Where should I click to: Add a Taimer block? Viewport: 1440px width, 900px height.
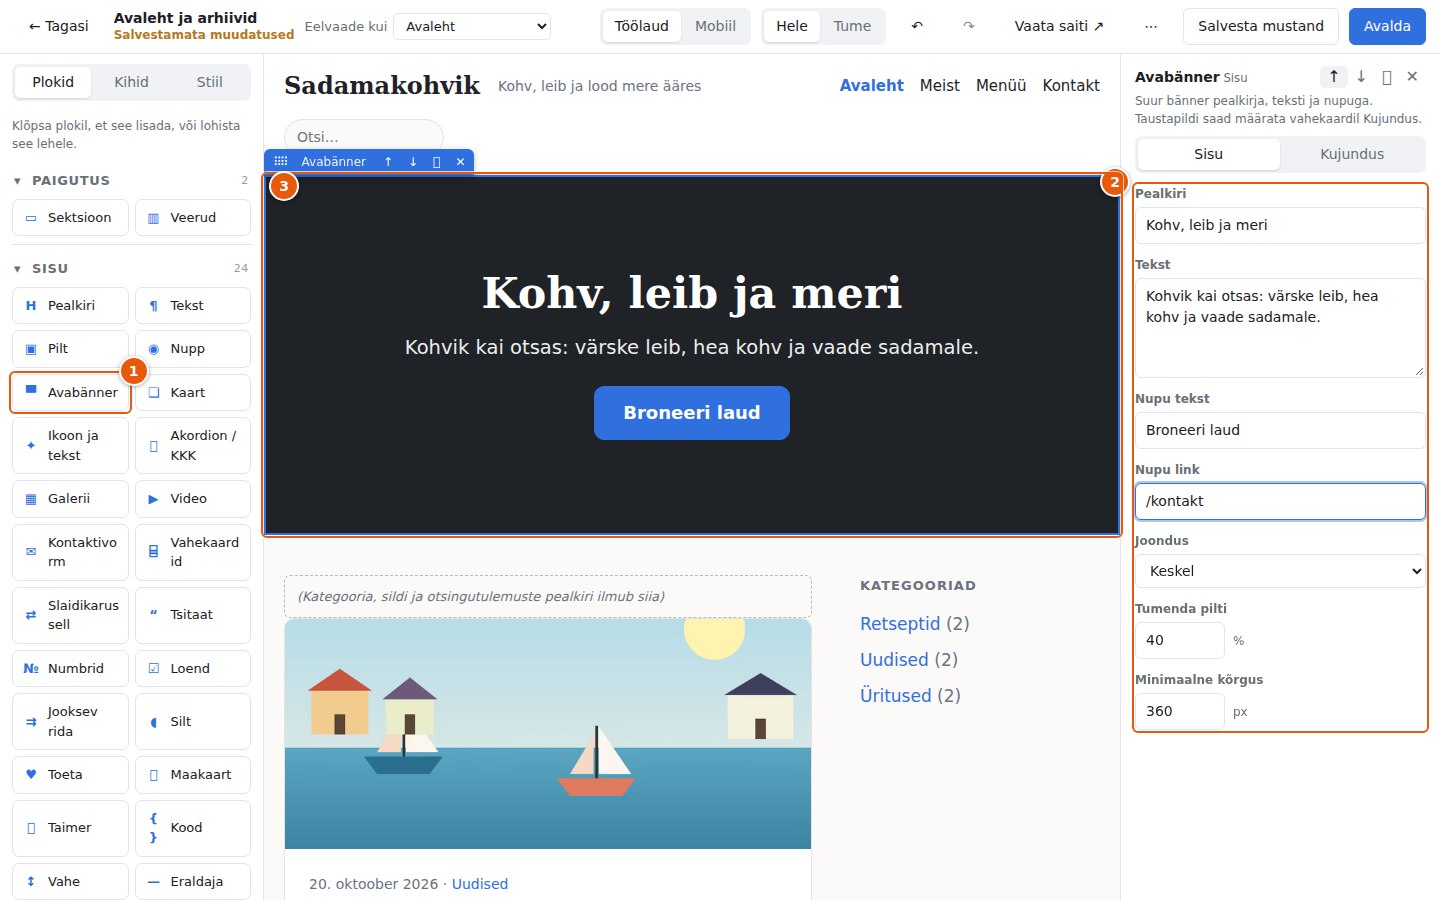click(x=70, y=828)
